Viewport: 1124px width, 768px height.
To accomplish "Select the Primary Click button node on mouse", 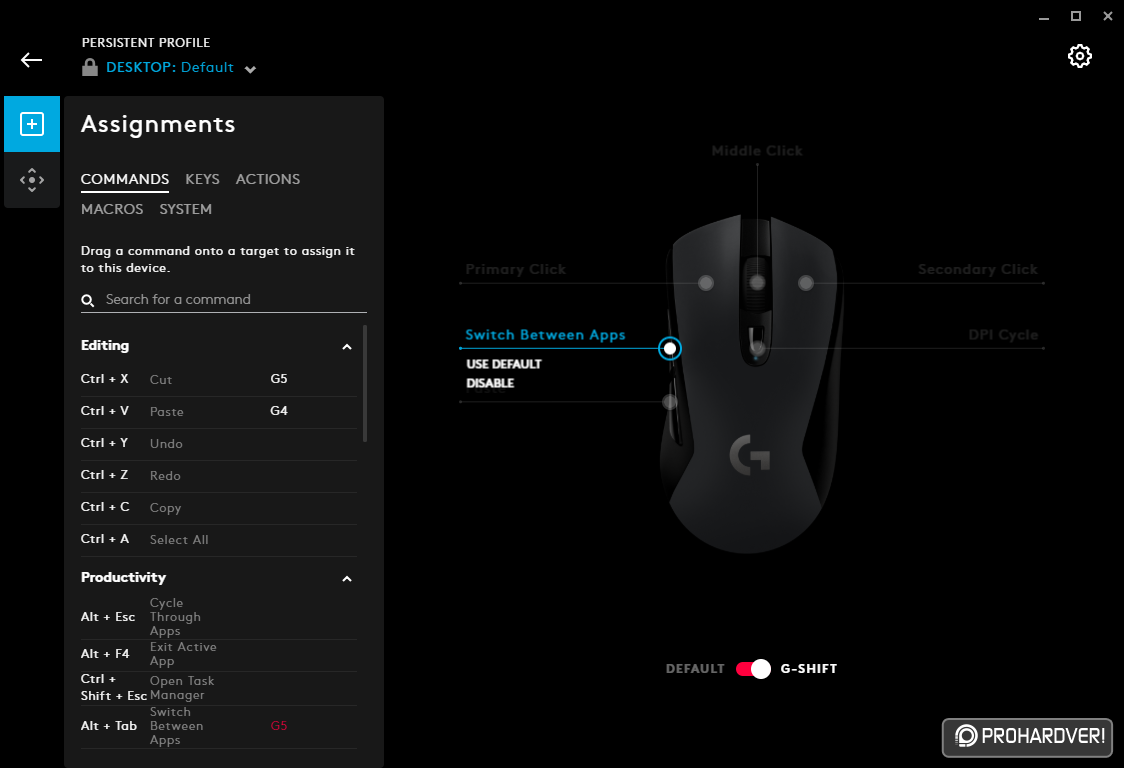I will [x=706, y=283].
